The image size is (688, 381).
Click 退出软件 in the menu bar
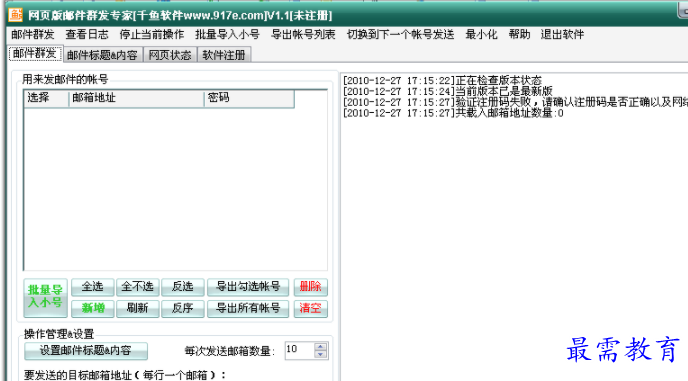pyautogui.click(x=563, y=35)
